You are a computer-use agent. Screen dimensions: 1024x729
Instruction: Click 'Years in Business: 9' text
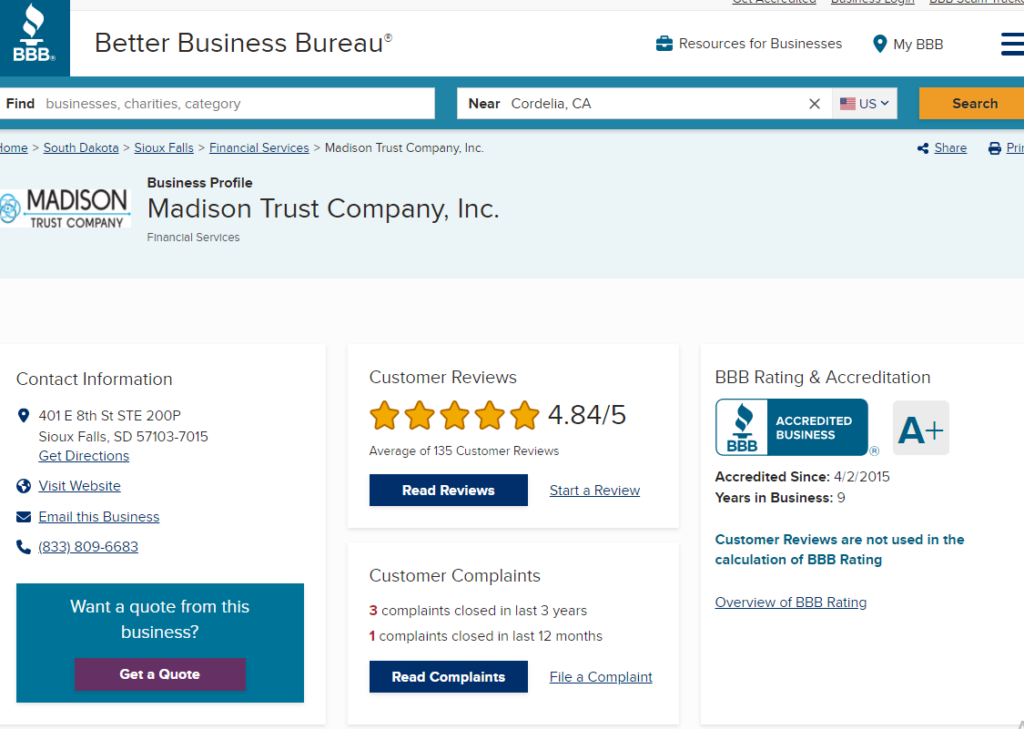pos(780,498)
